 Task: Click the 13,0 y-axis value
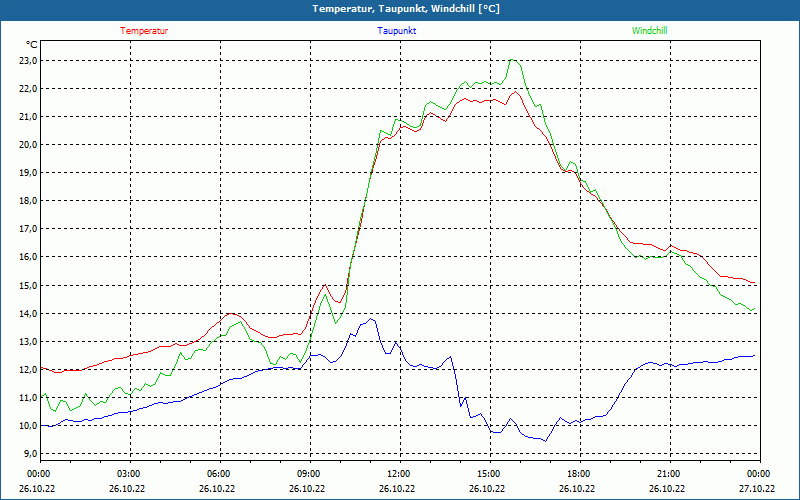(x=28, y=342)
